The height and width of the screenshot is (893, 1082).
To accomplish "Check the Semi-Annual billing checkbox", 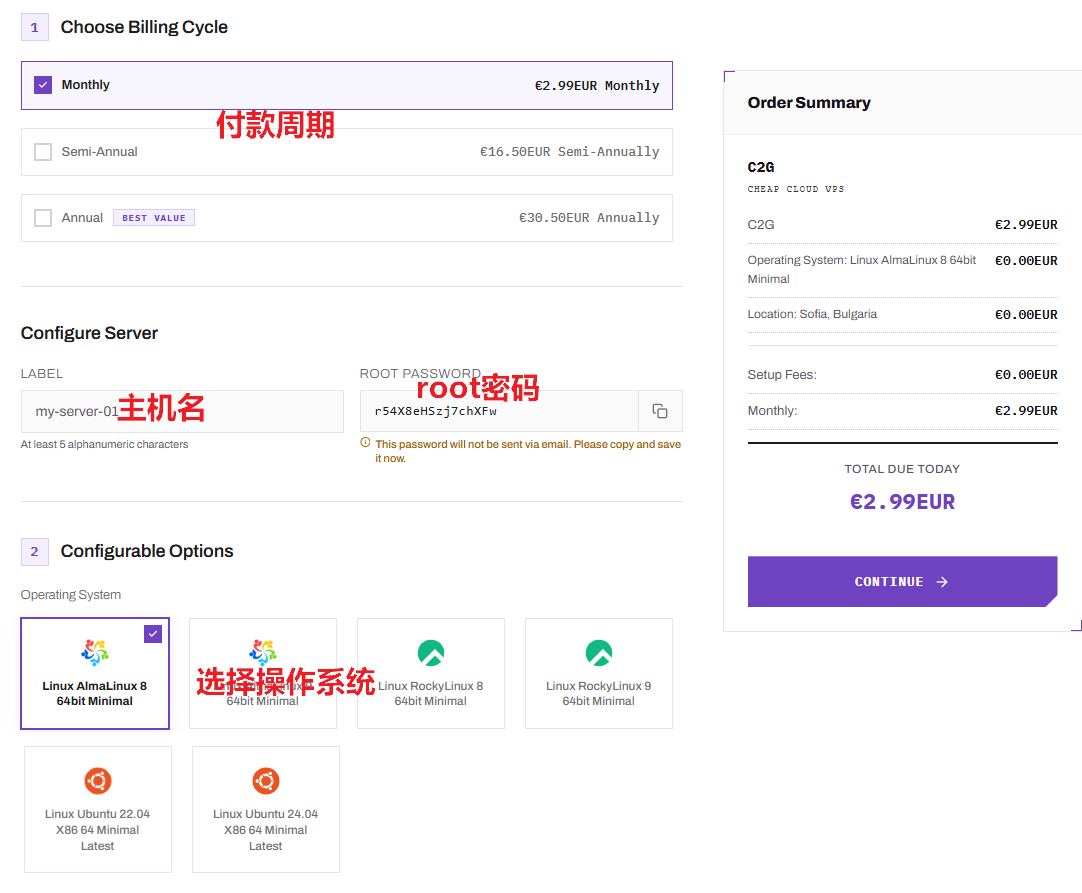I will [43, 152].
